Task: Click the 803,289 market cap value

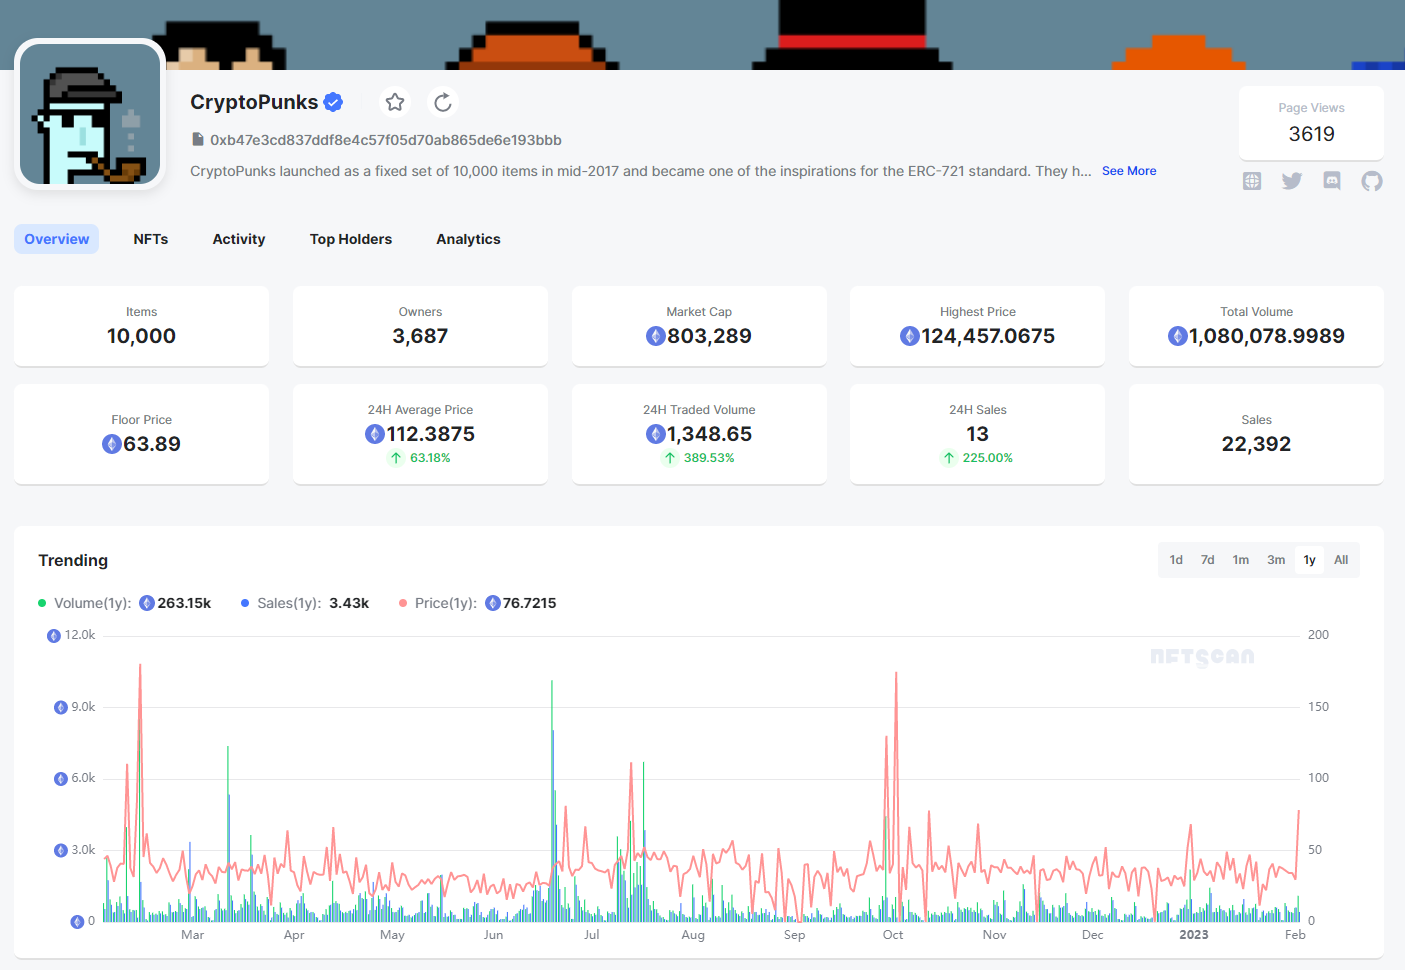Action: click(x=709, y=336)
